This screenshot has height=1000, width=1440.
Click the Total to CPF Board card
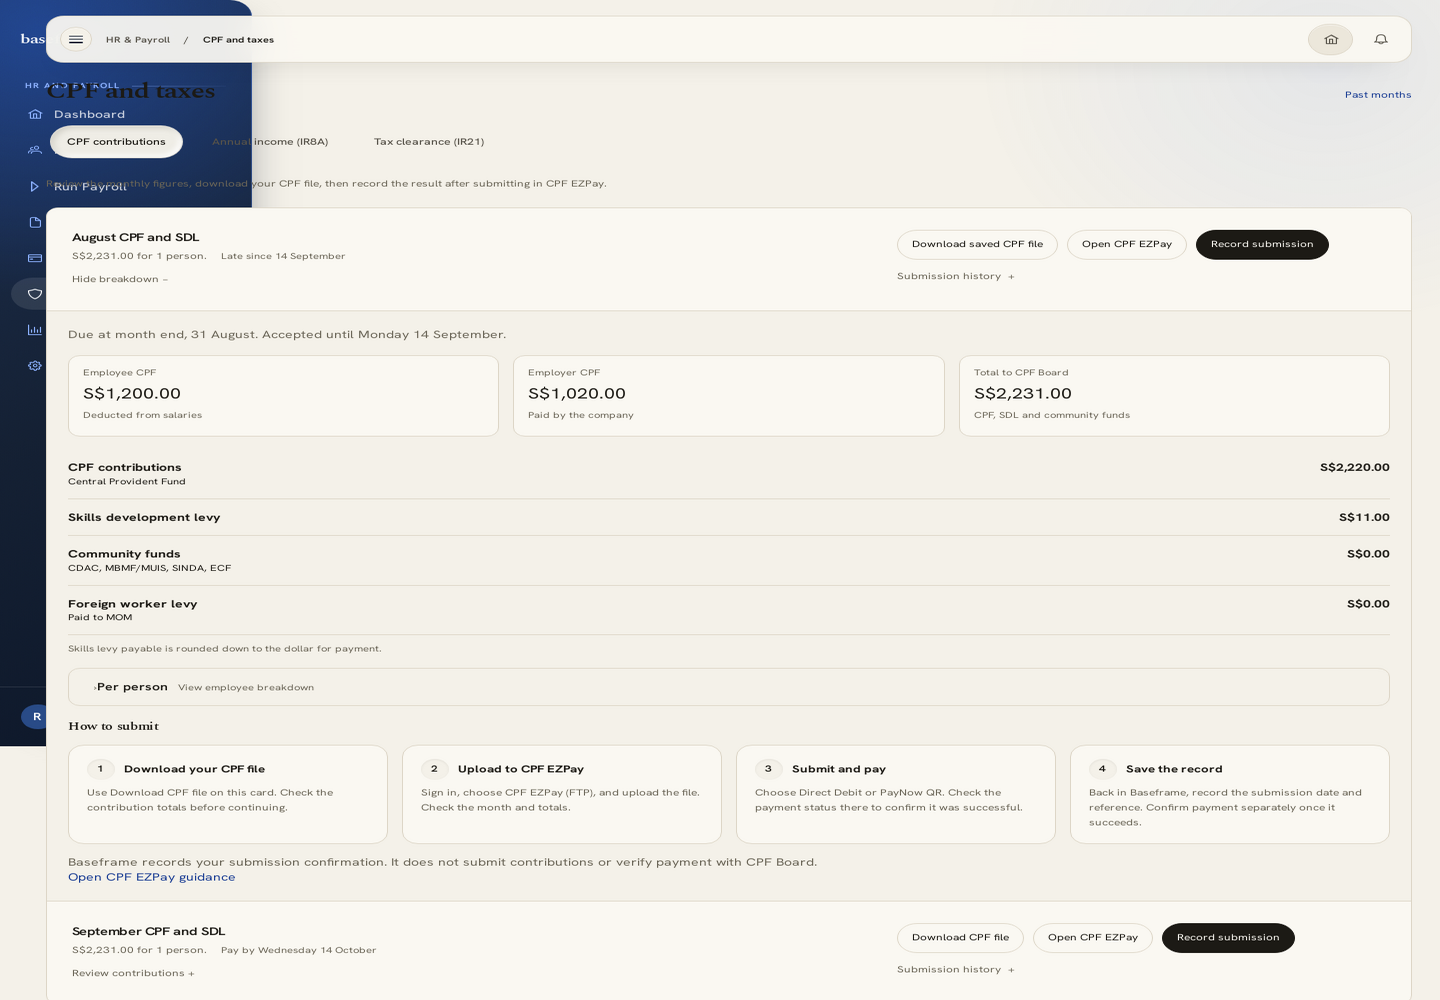1174,396
